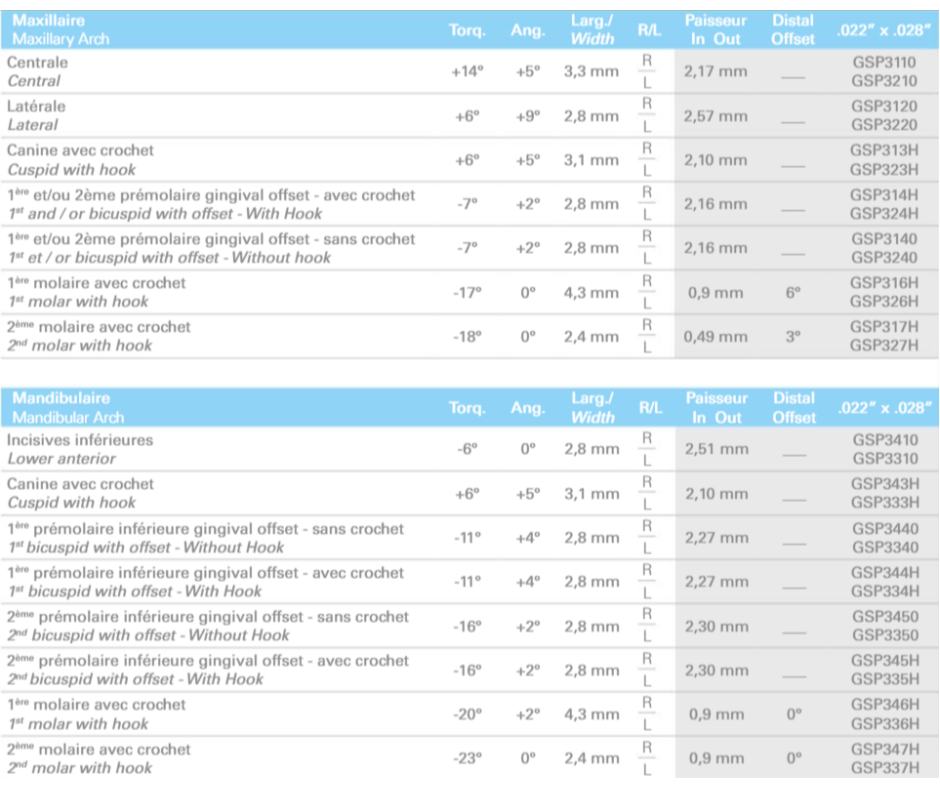
Task: Select the 0,49 mm thickness value
Action: 715,337
